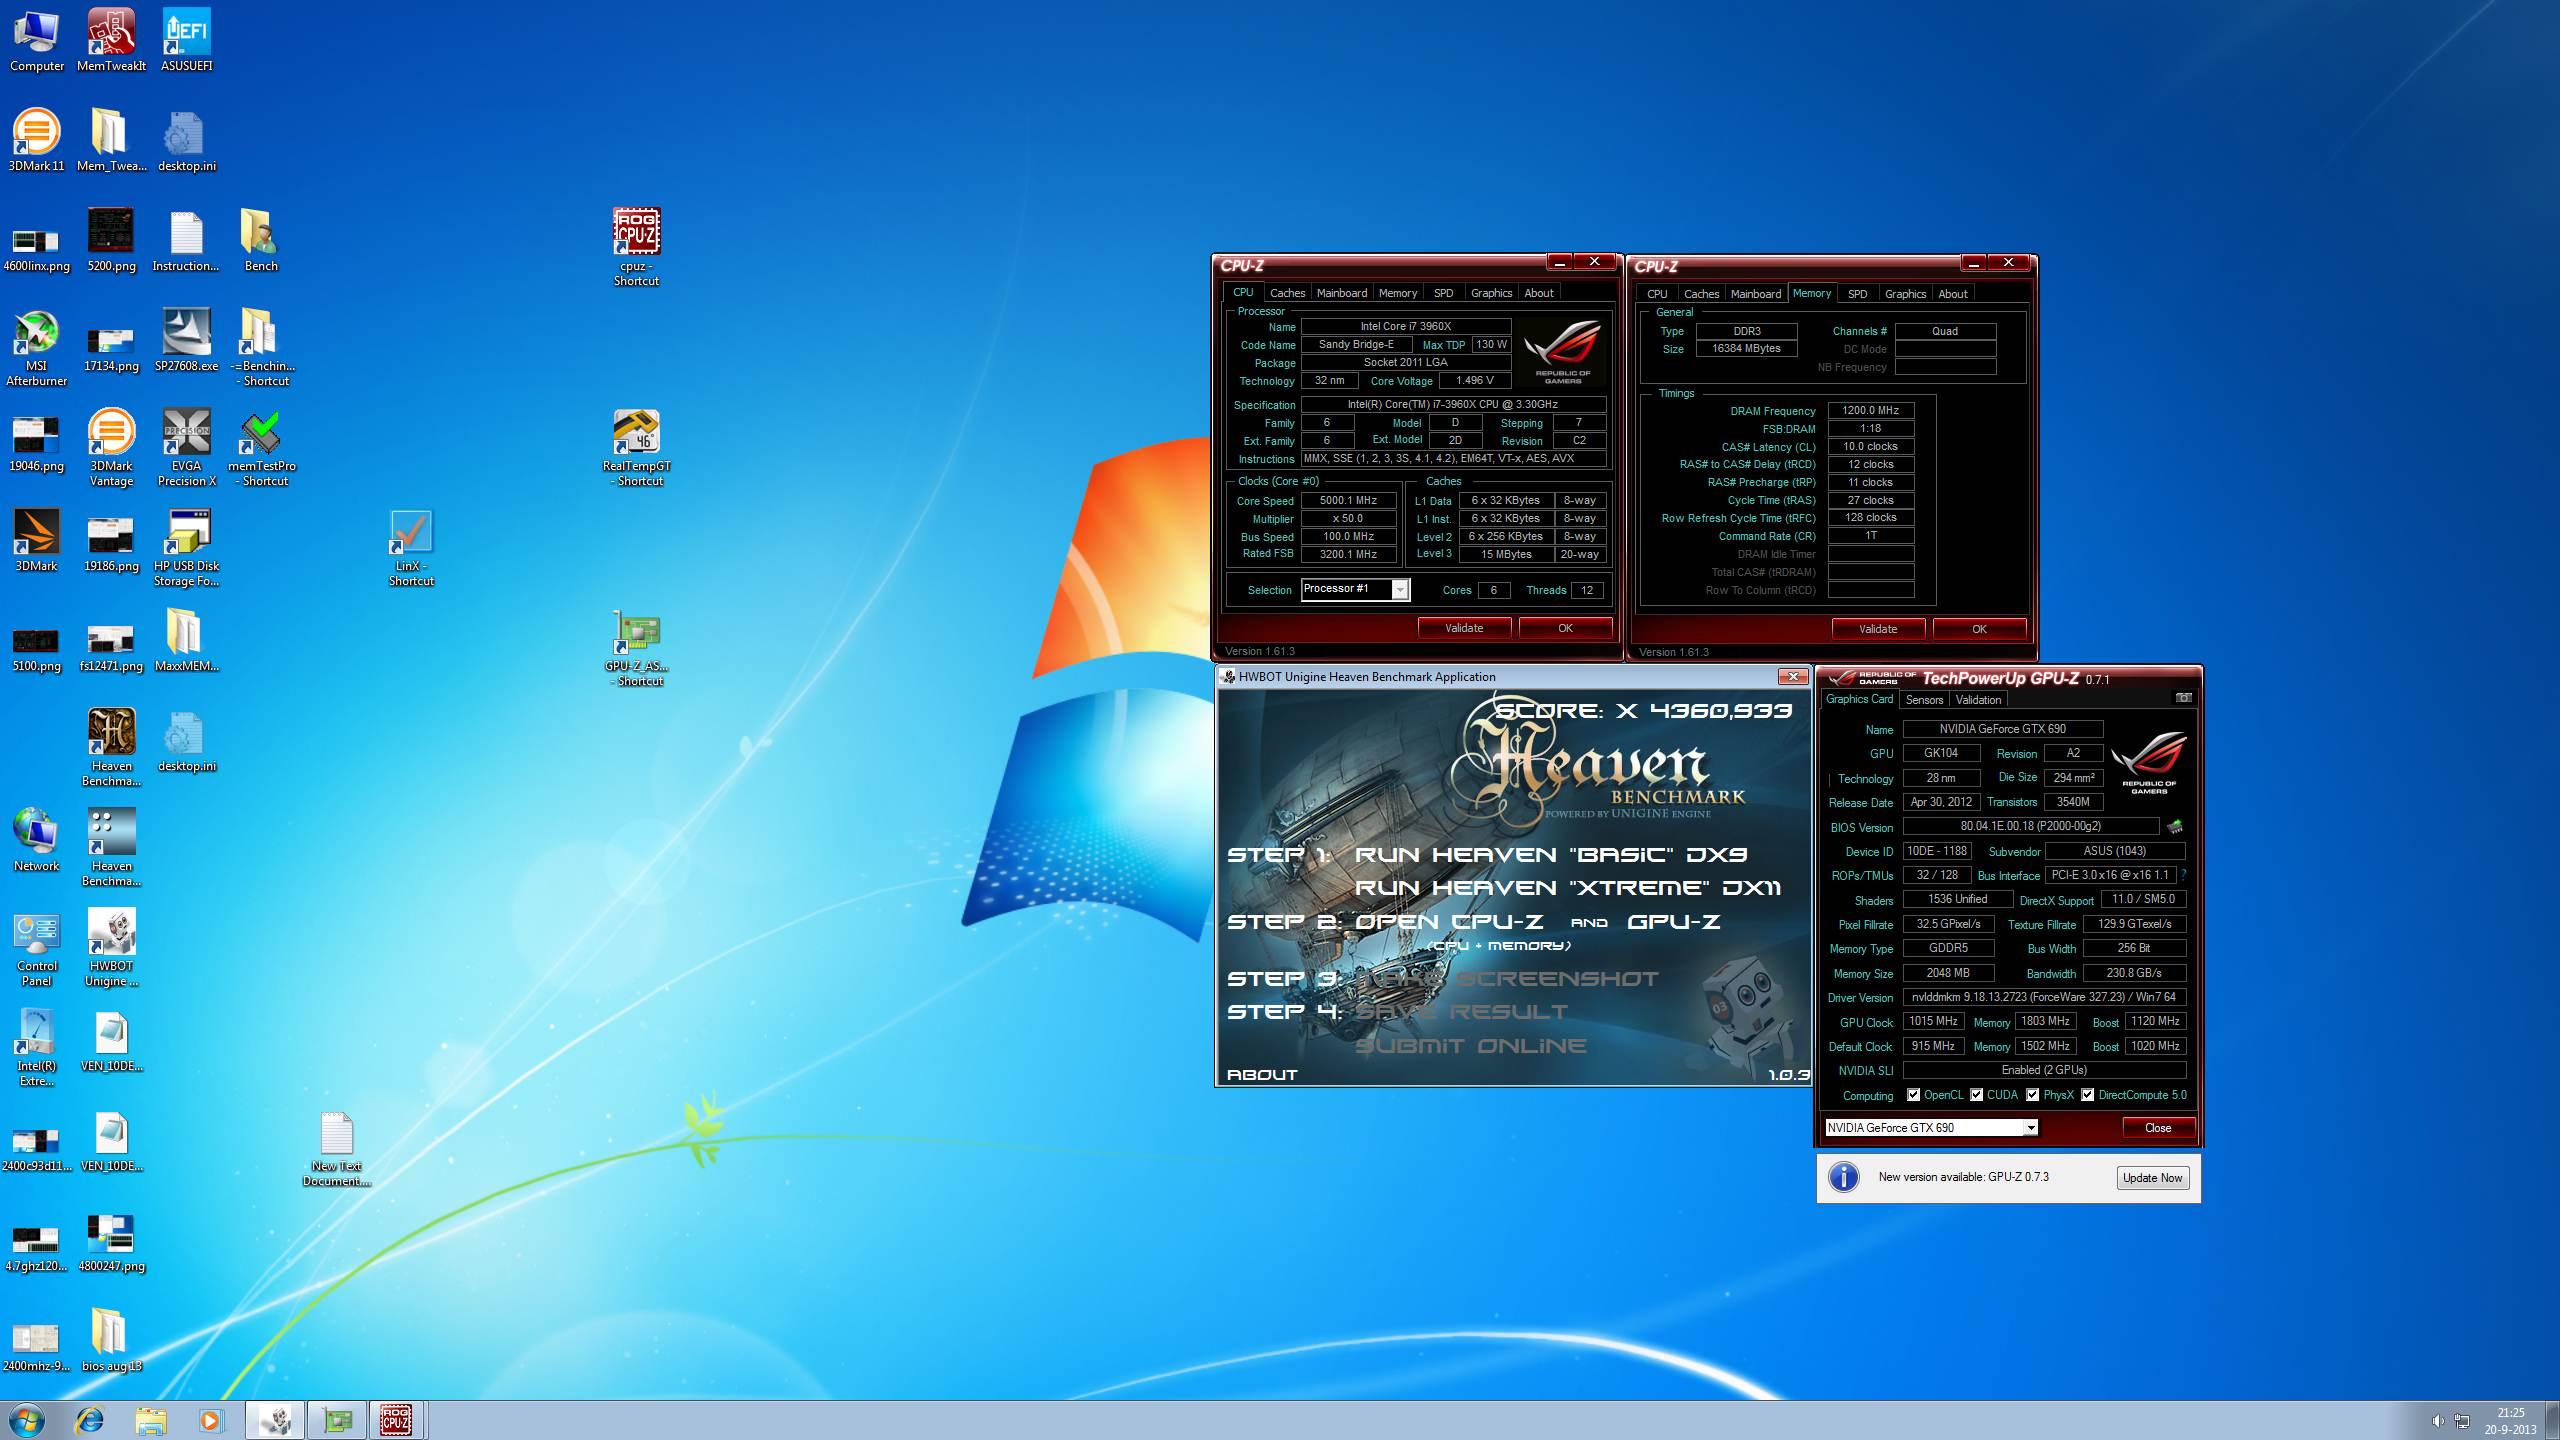Viewport: 2560px width, 1440px height.
Task: Open the 3DMark Vantage desktop icon
Action: tap(111, 448)
